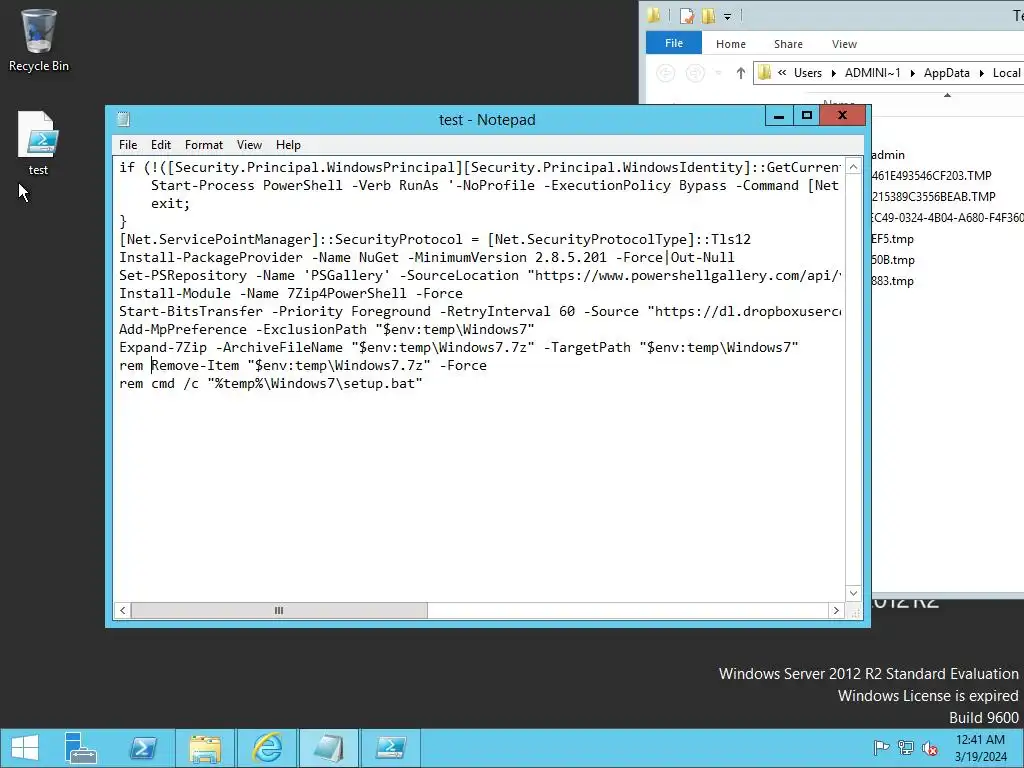
Task: Launch Server Manager from the taskbar
Action: coord(80,748)
